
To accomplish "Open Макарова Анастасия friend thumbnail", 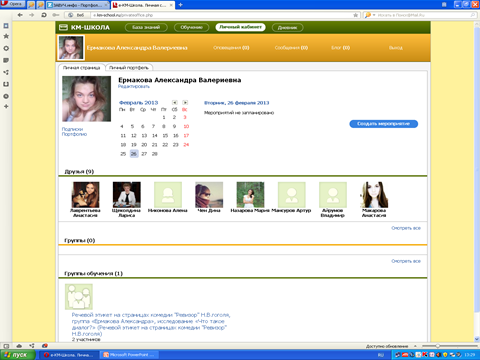I will click(374, 195).
